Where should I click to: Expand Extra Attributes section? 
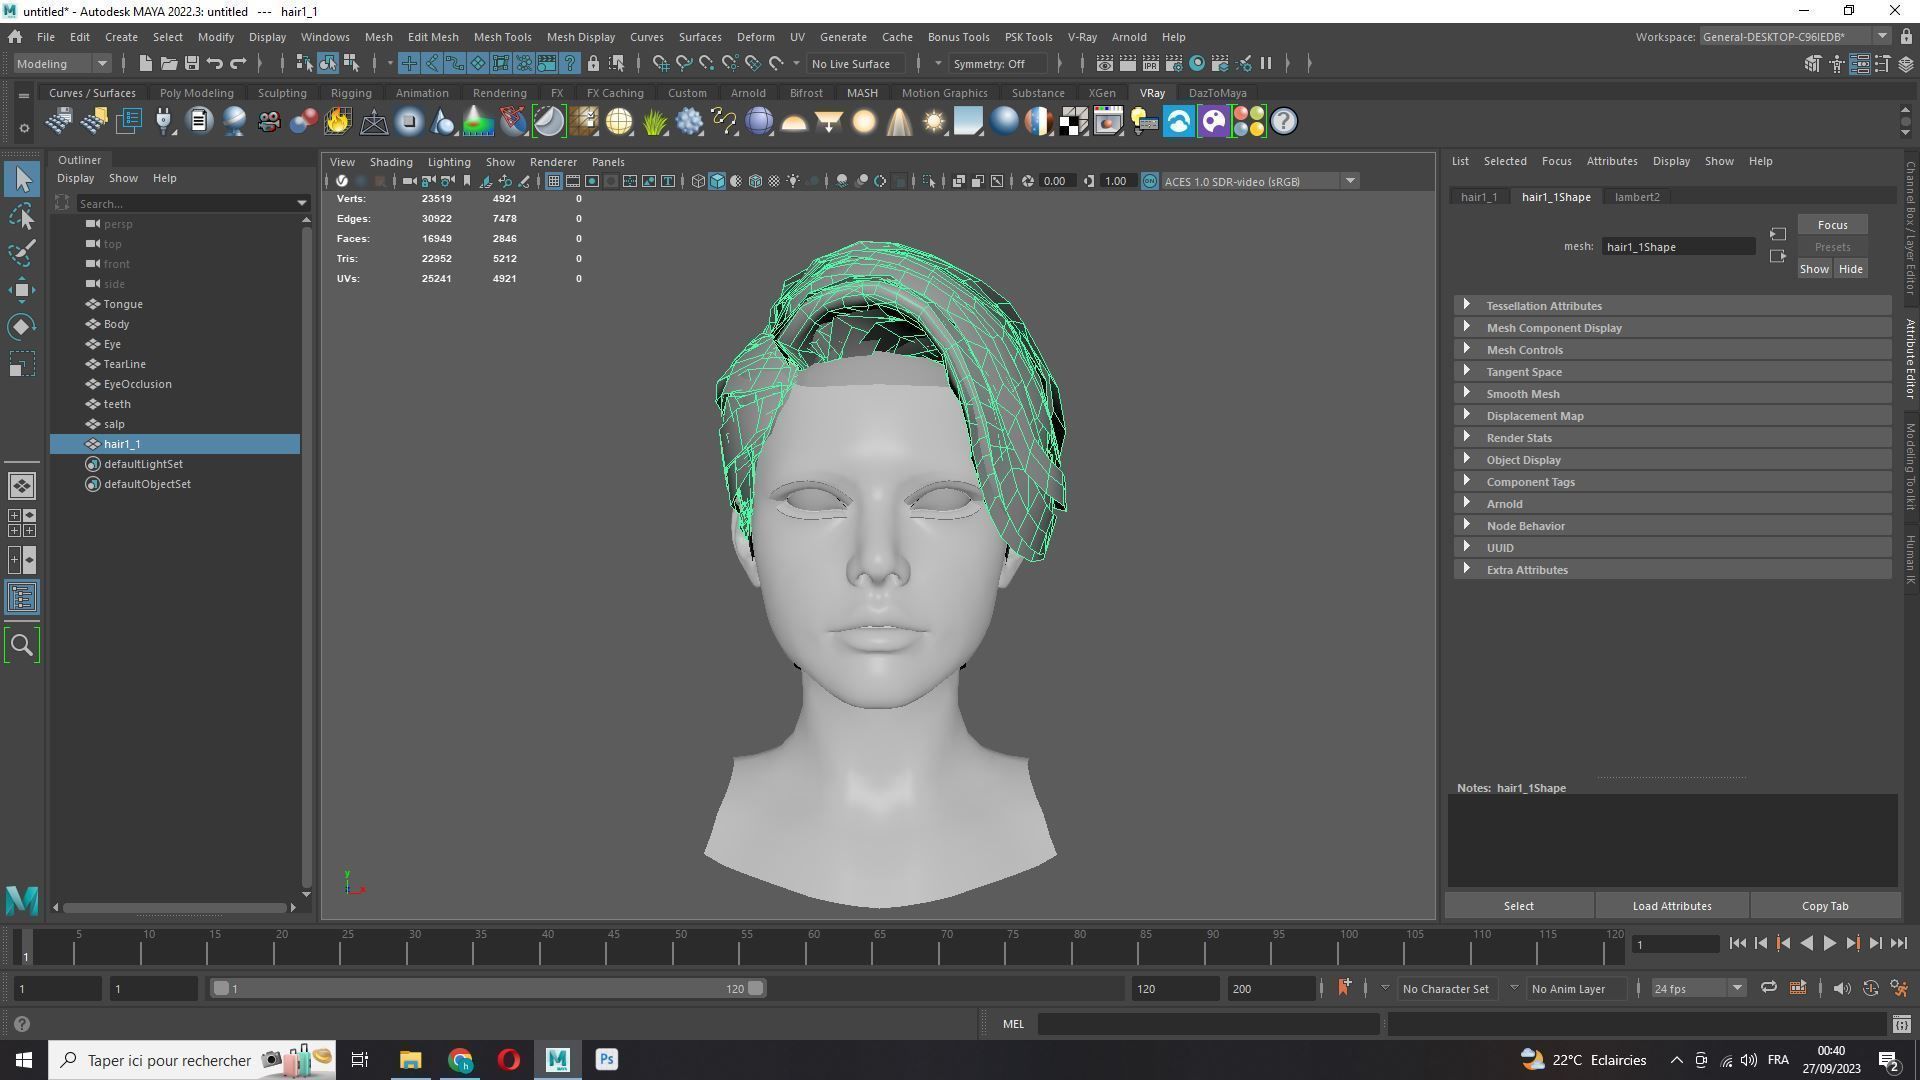(x=1672, y=569)
